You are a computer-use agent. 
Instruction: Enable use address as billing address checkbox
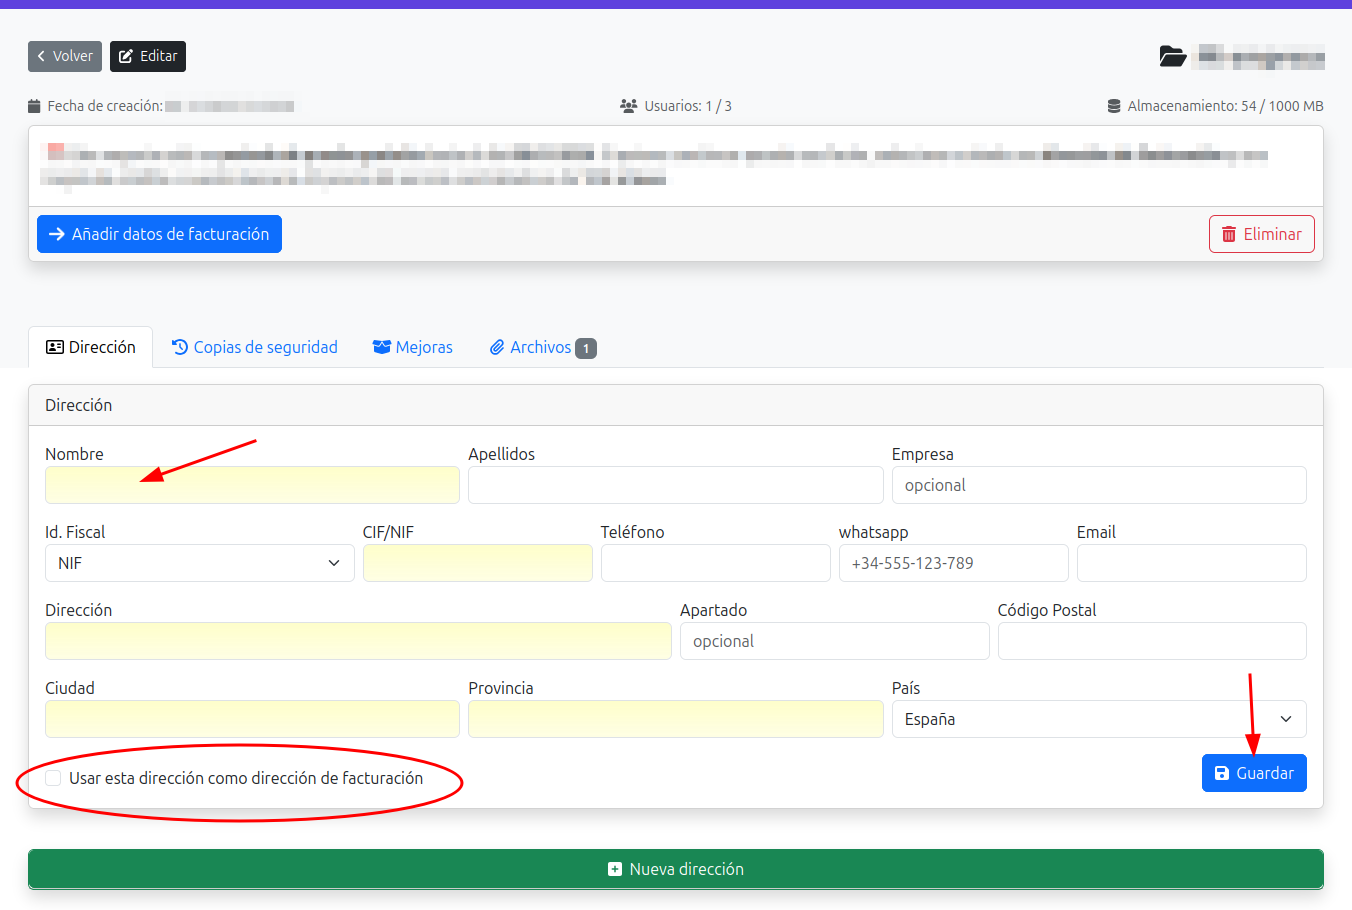coord(53,778)
